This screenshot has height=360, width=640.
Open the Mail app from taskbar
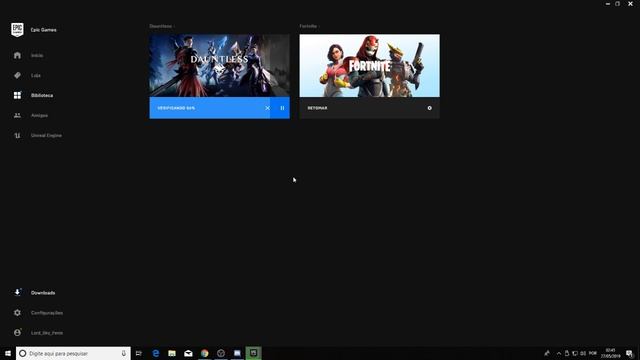188,353
